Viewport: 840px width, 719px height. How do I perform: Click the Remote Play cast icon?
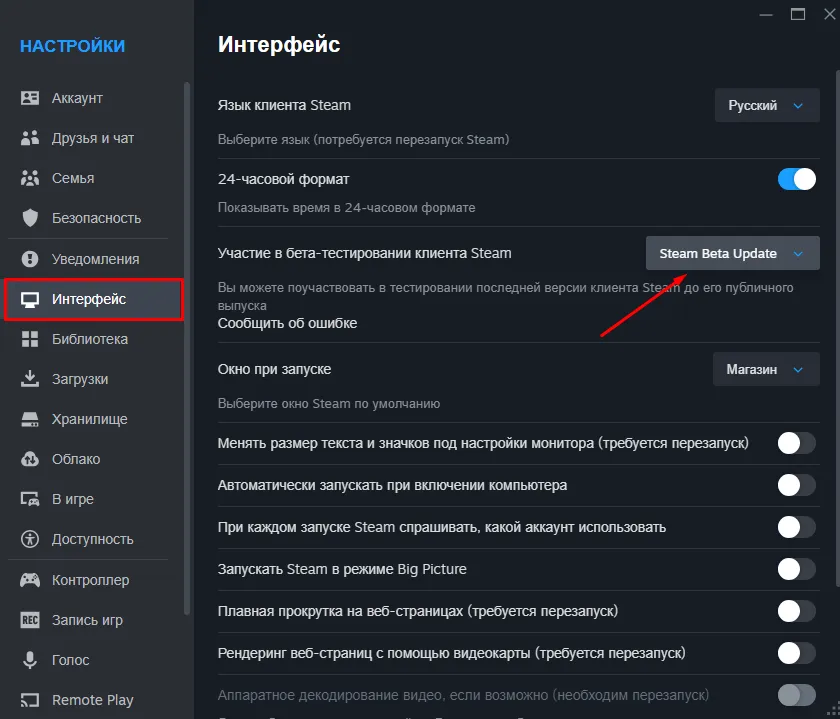click(30, 700)
